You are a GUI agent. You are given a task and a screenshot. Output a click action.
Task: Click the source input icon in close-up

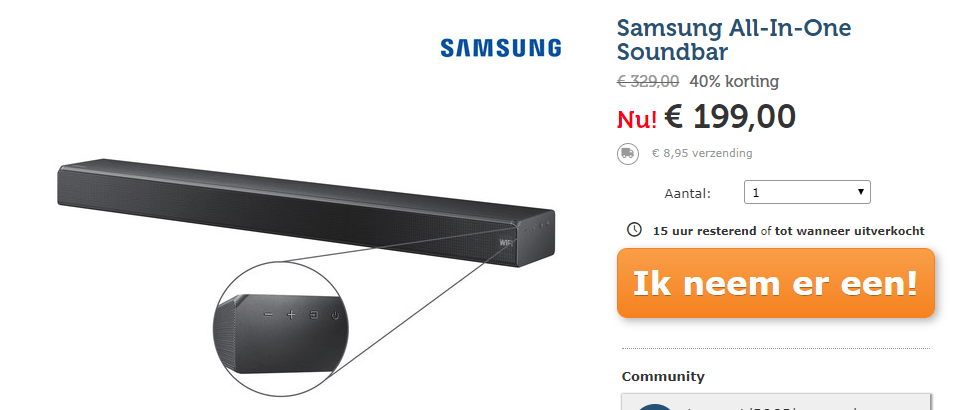tap(314, 315)
